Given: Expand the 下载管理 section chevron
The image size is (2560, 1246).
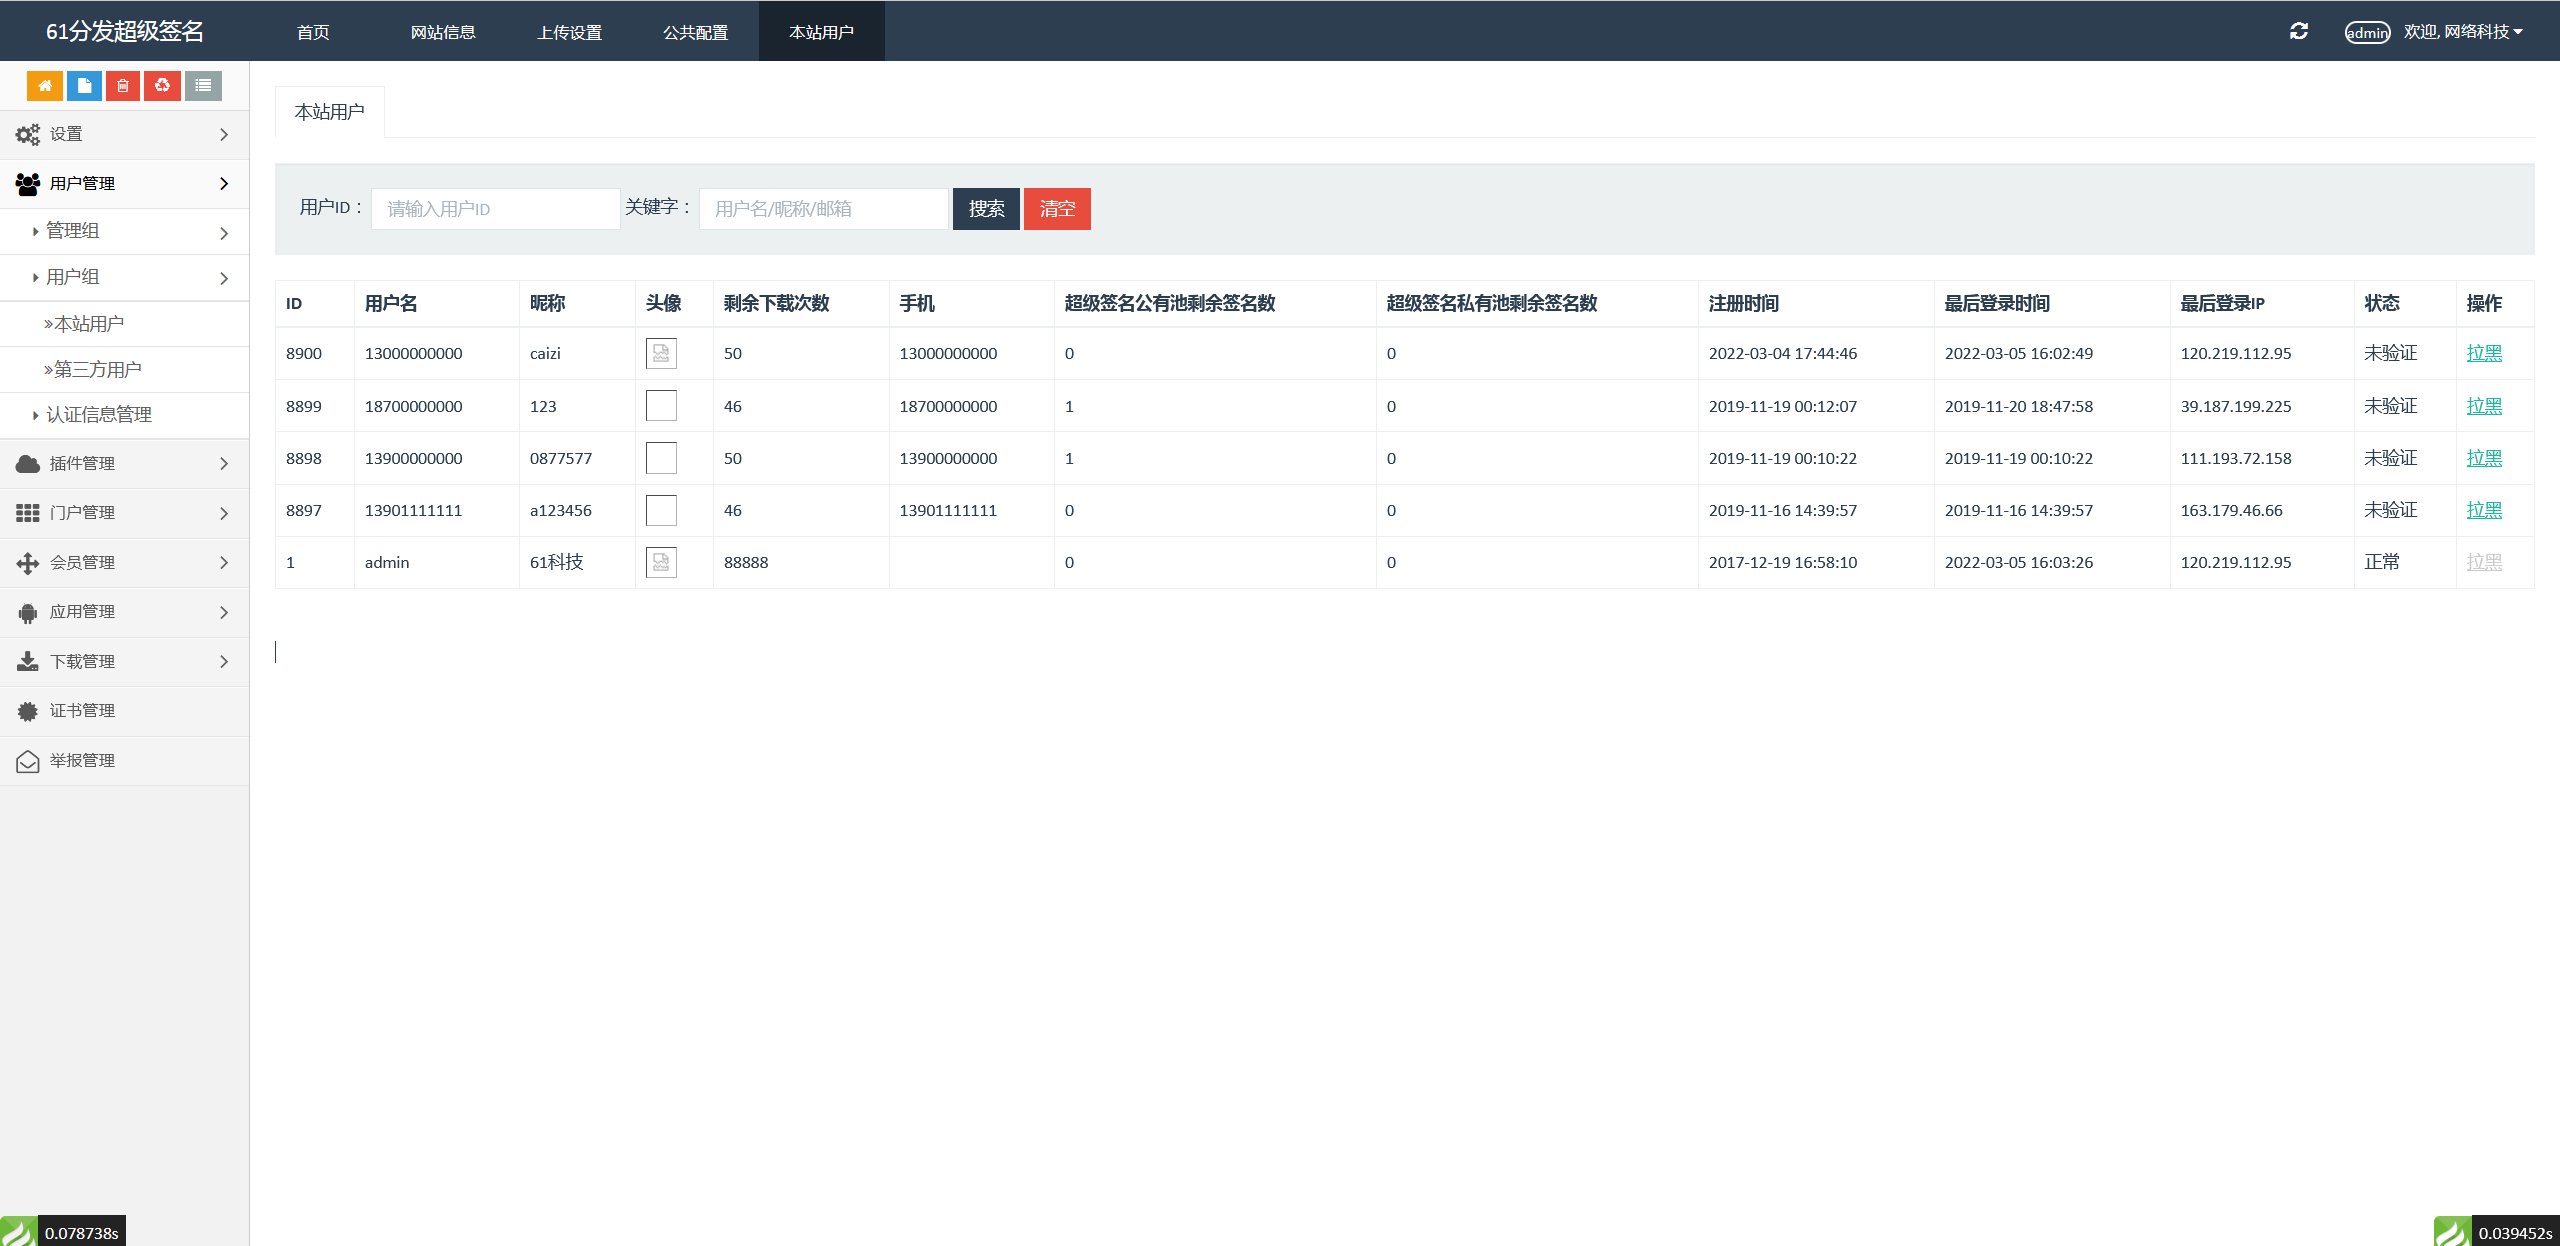Looking at the screenshot, I should coord(224,662).
